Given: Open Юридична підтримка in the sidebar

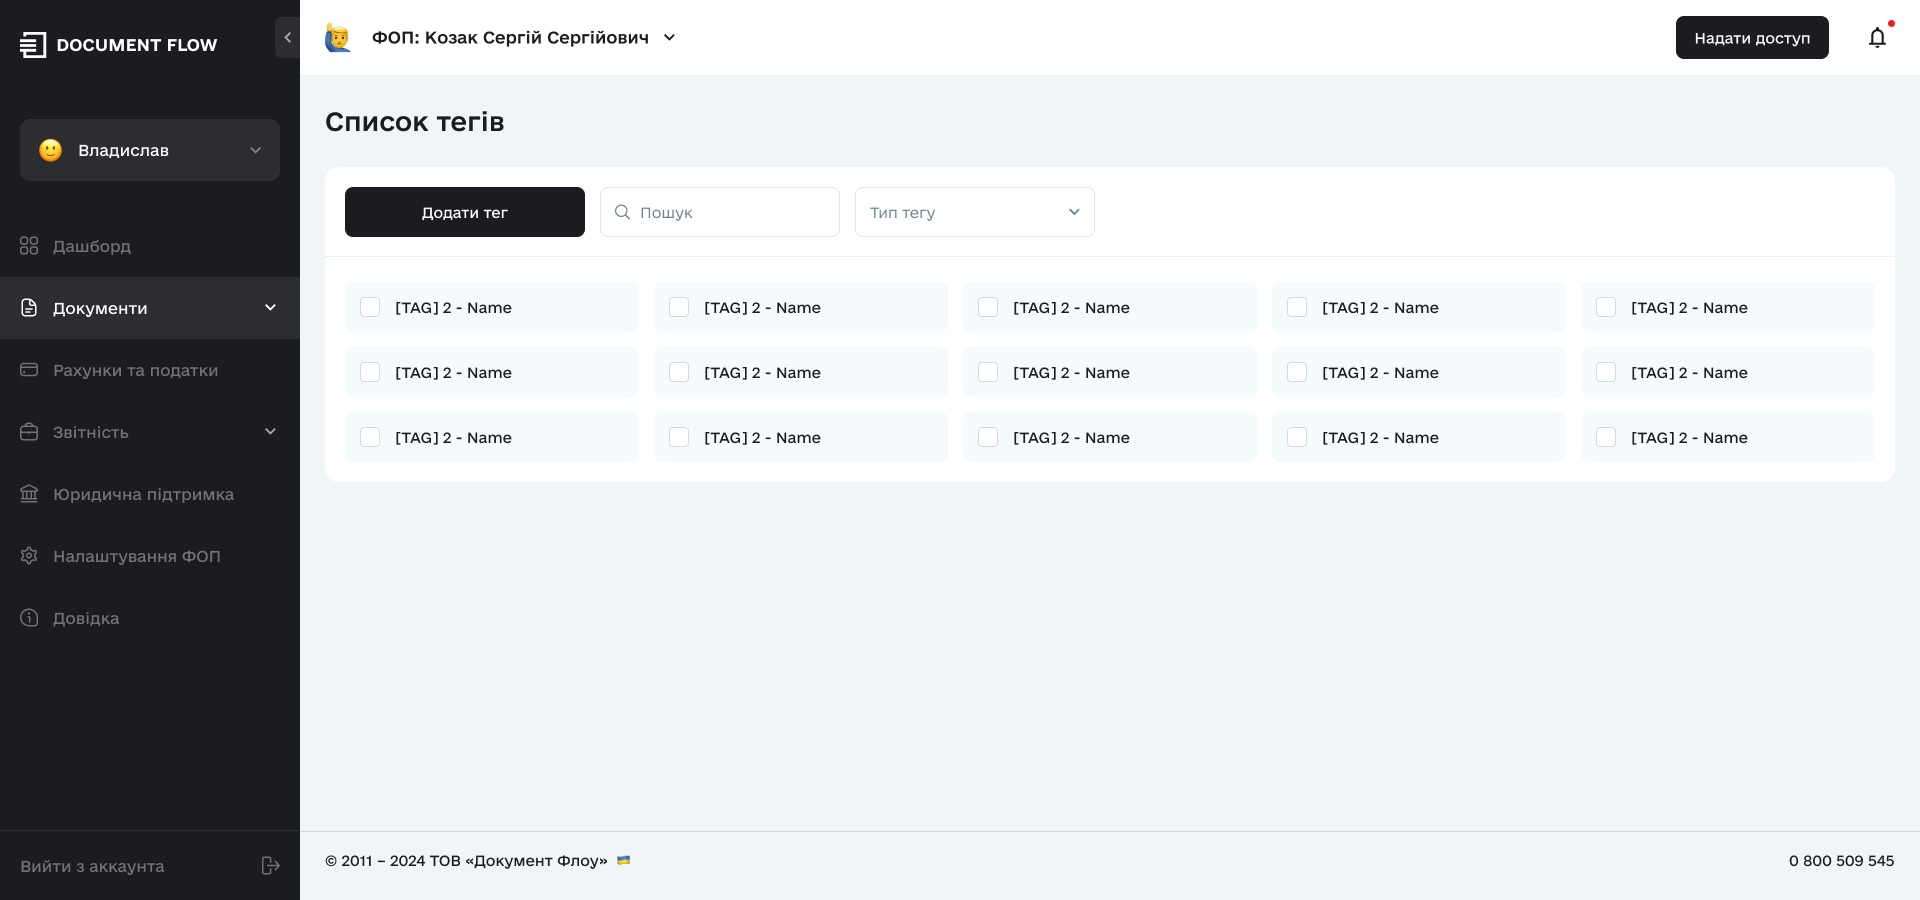Looking at the screenshot, I should [x=150, y=494].
